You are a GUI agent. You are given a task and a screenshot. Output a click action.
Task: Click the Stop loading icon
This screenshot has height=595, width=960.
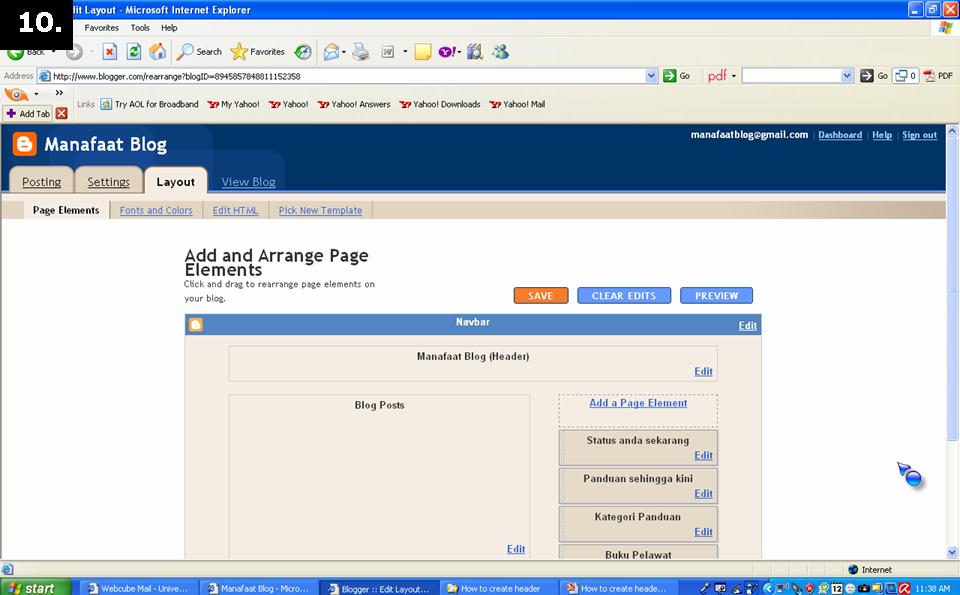[110, 52]
